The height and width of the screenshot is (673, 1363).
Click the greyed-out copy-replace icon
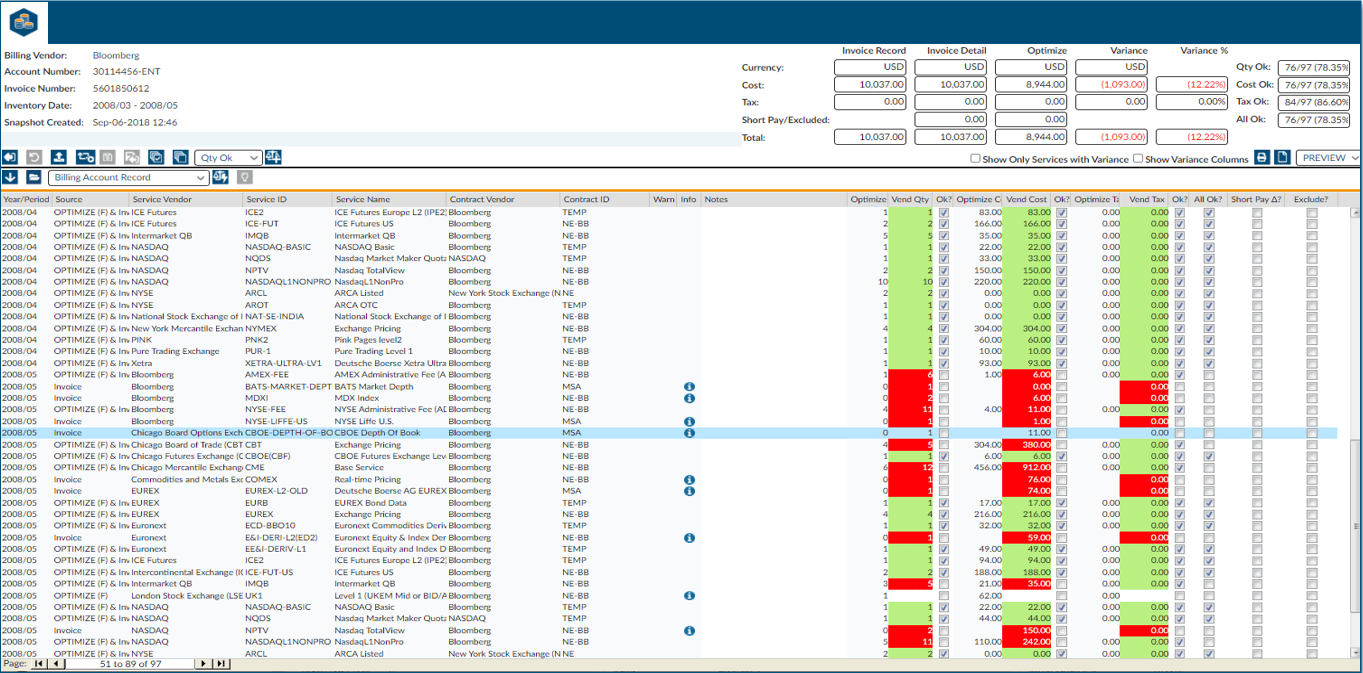pyautogui.click(x=131, y=157)
